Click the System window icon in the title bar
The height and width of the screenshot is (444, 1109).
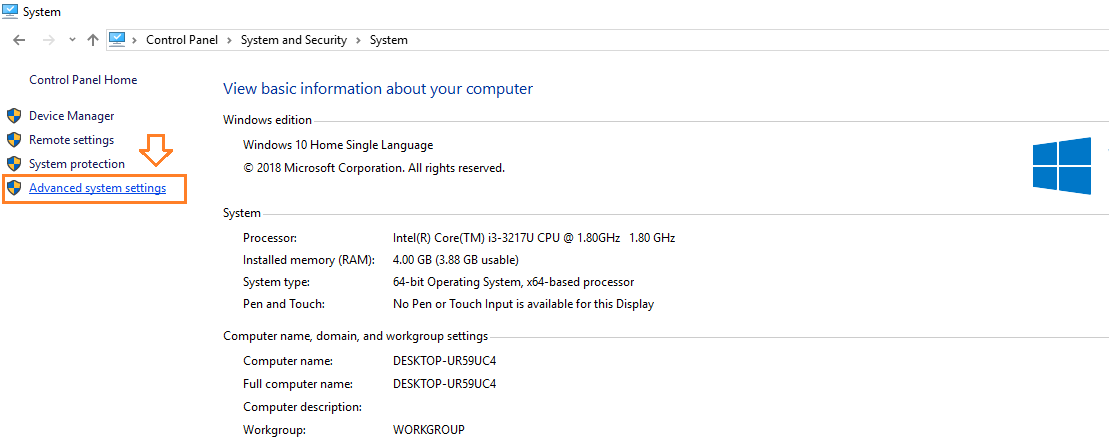(9, 11)
